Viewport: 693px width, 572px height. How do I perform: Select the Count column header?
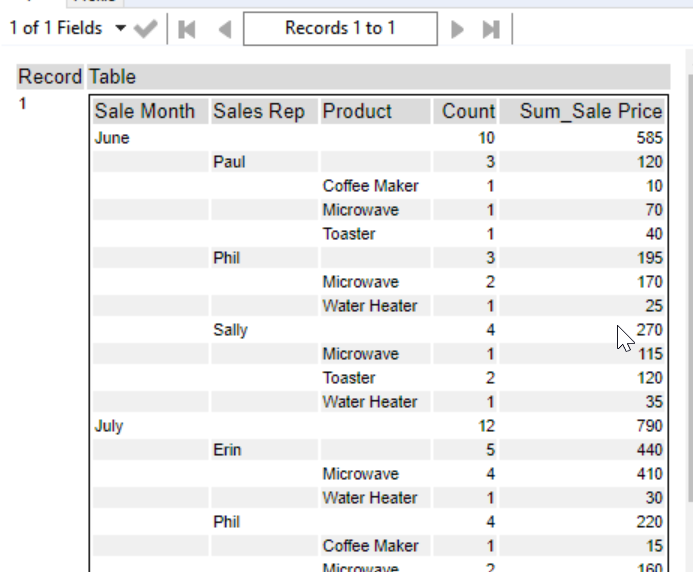[x=468, y=111]
